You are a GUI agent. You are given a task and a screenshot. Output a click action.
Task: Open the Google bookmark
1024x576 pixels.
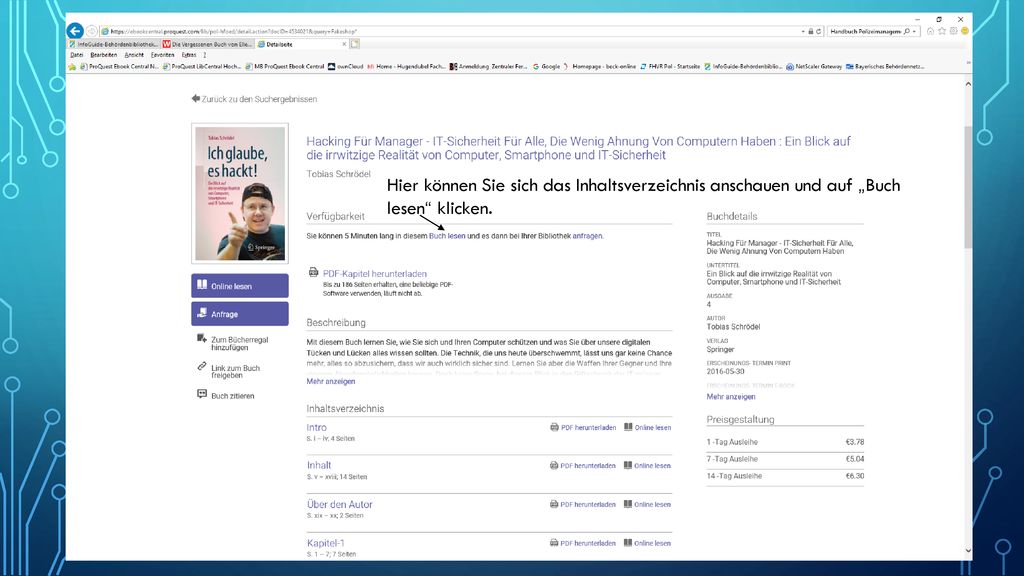[x=547, y=67]
